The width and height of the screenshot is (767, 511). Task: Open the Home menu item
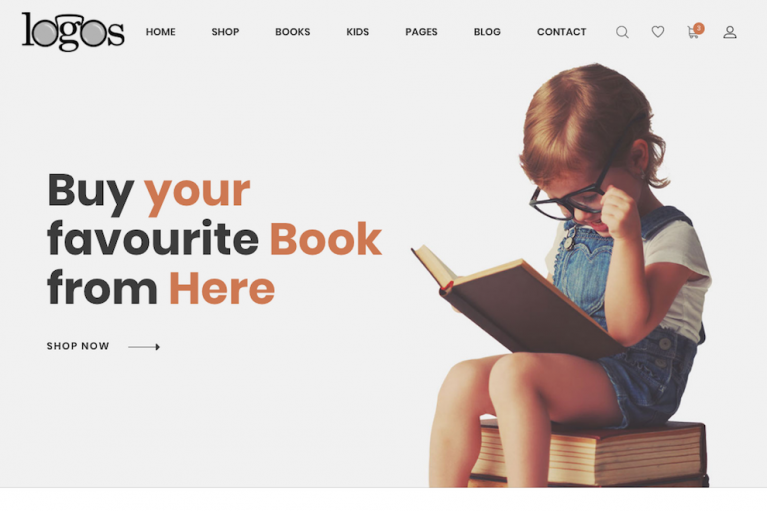pos(160,32)
